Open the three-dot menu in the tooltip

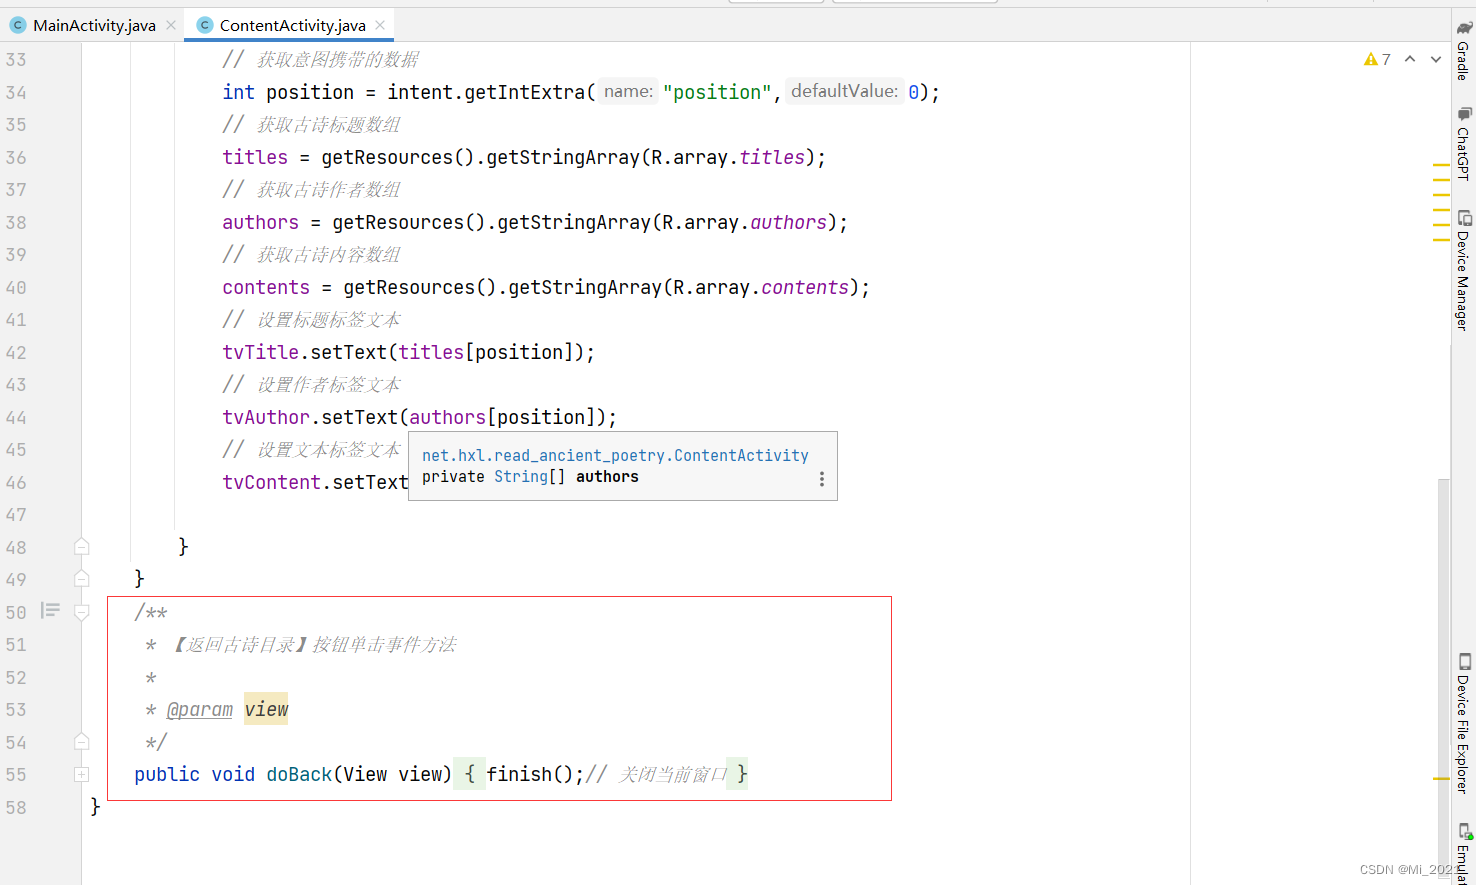pyautogui.click(x=822, y=479)
